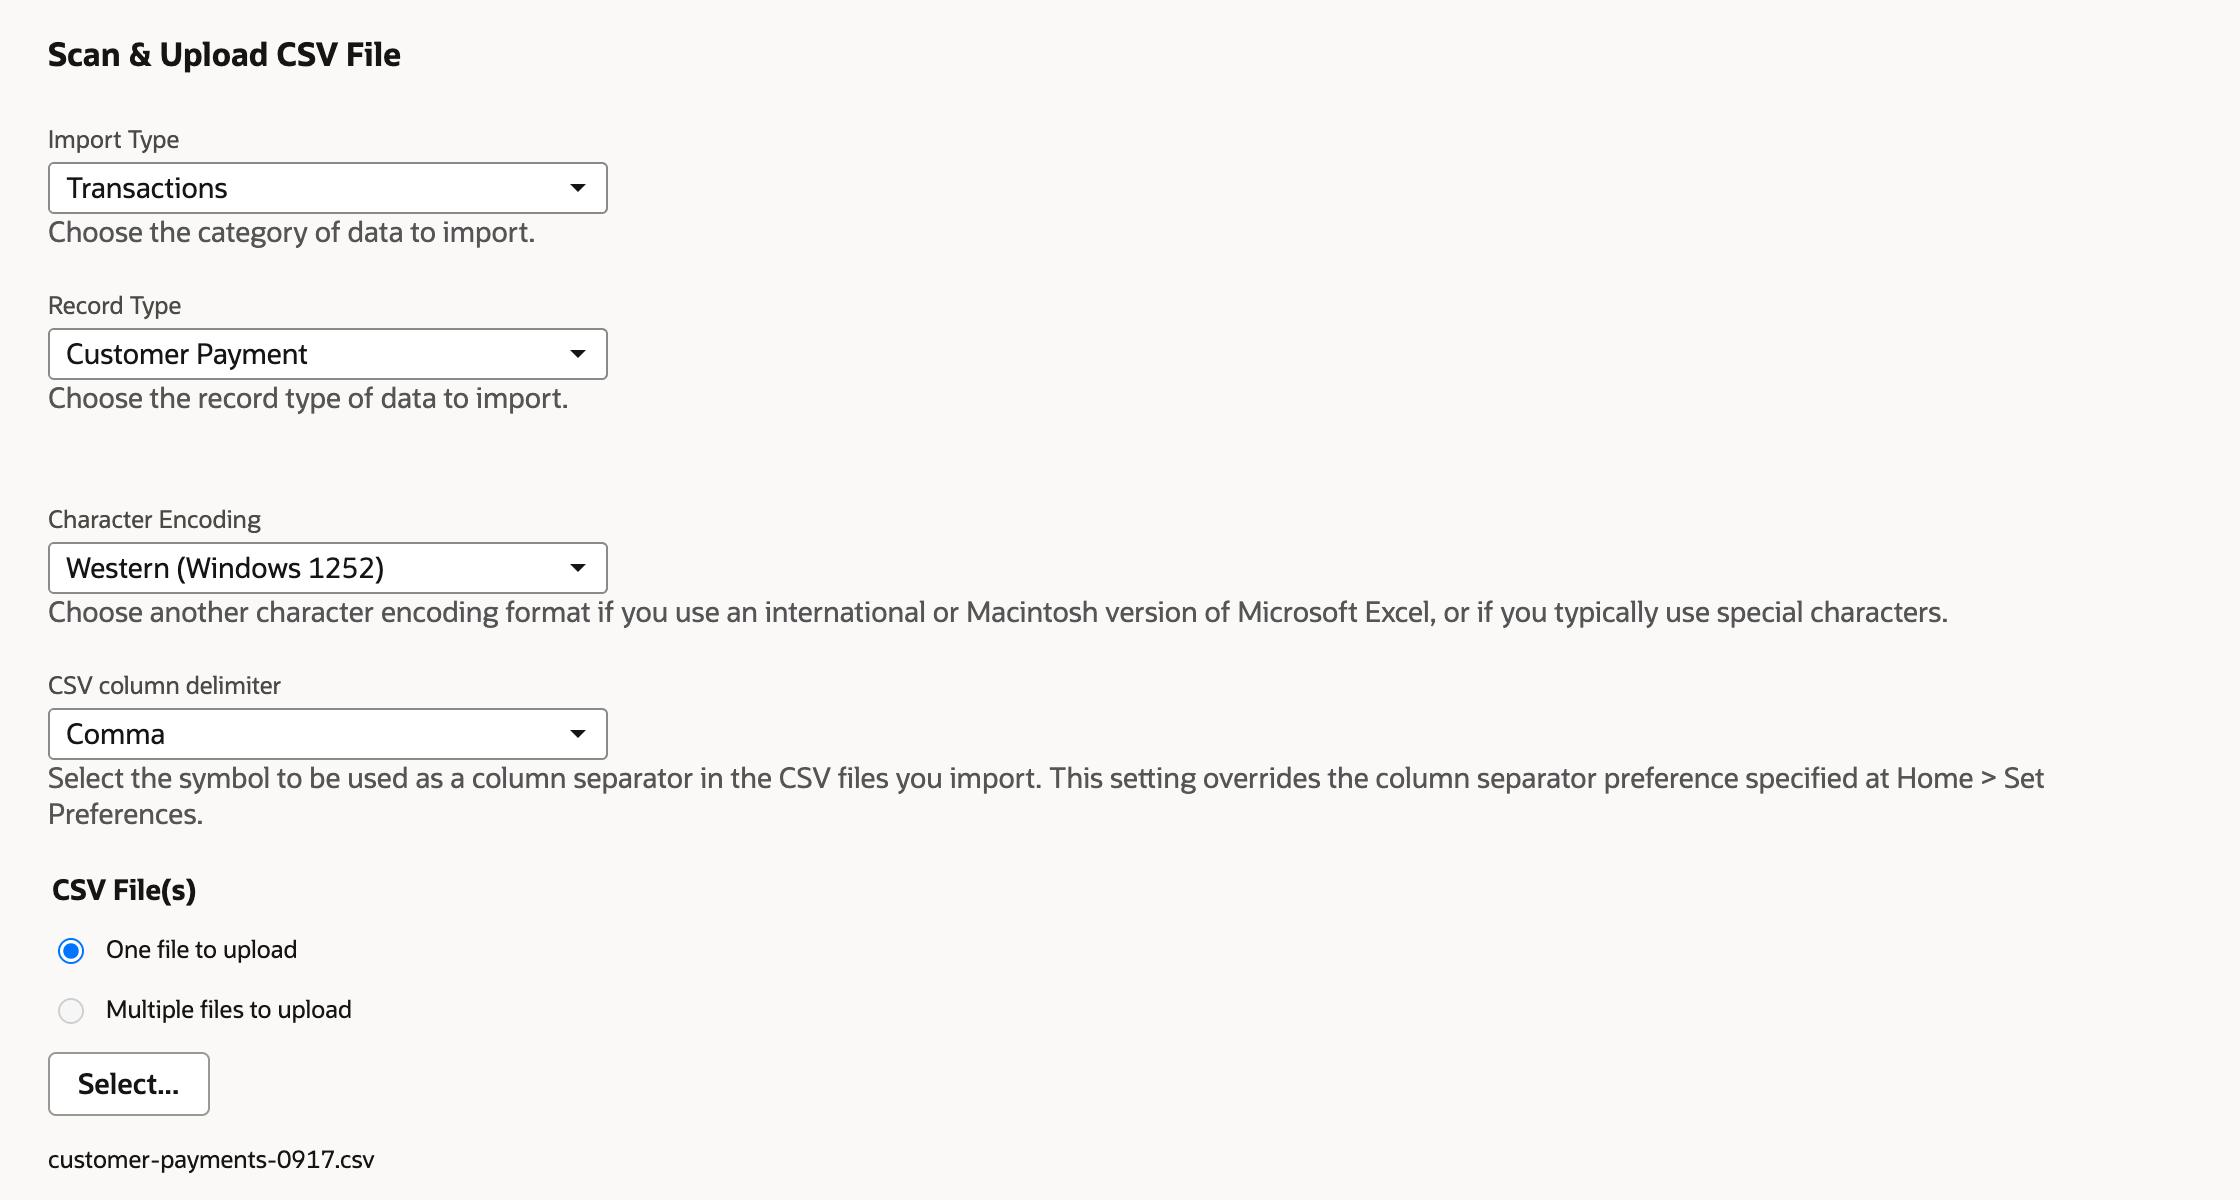2240x1200 pixels.
Task: Click the Scan & Upload CSV File heading
Action: tap(224, 55)
